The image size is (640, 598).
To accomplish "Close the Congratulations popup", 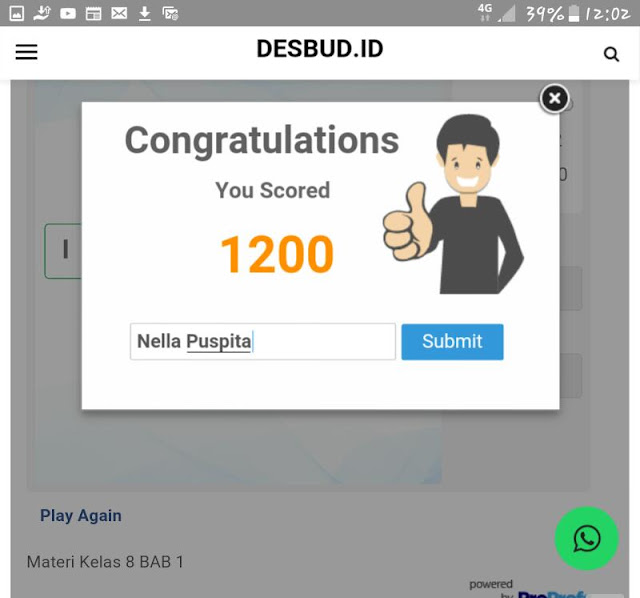I will point(554,98).
